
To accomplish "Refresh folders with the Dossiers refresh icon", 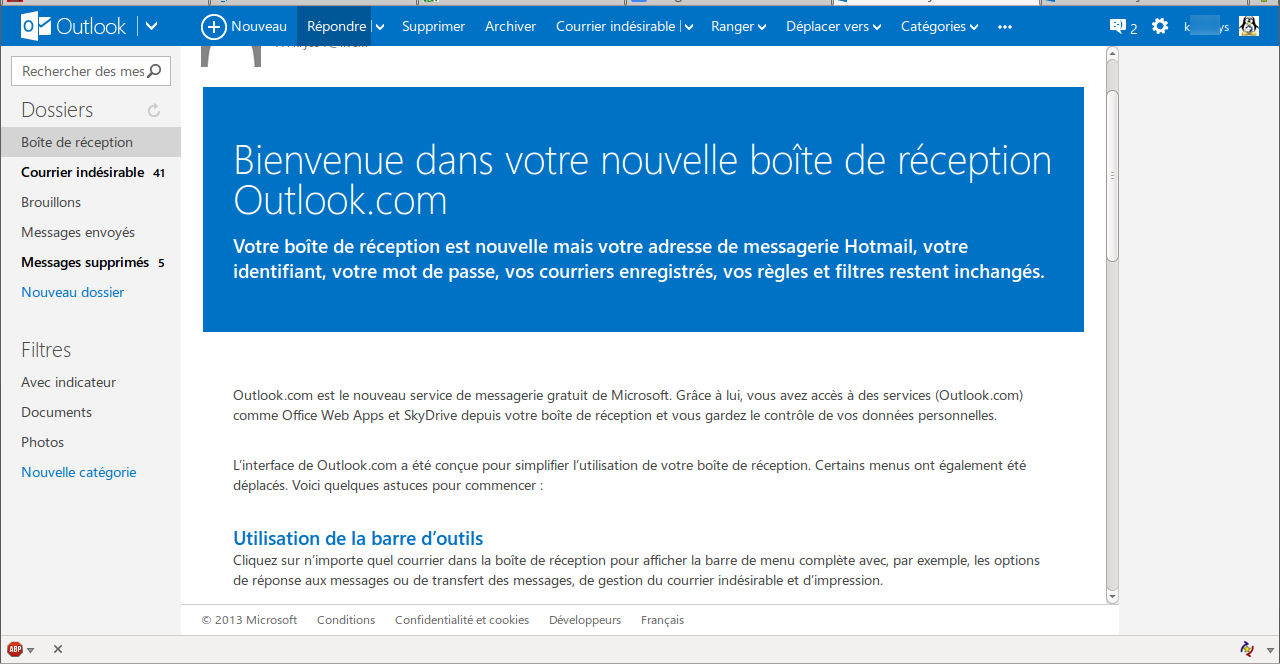I will pos(154,110).
